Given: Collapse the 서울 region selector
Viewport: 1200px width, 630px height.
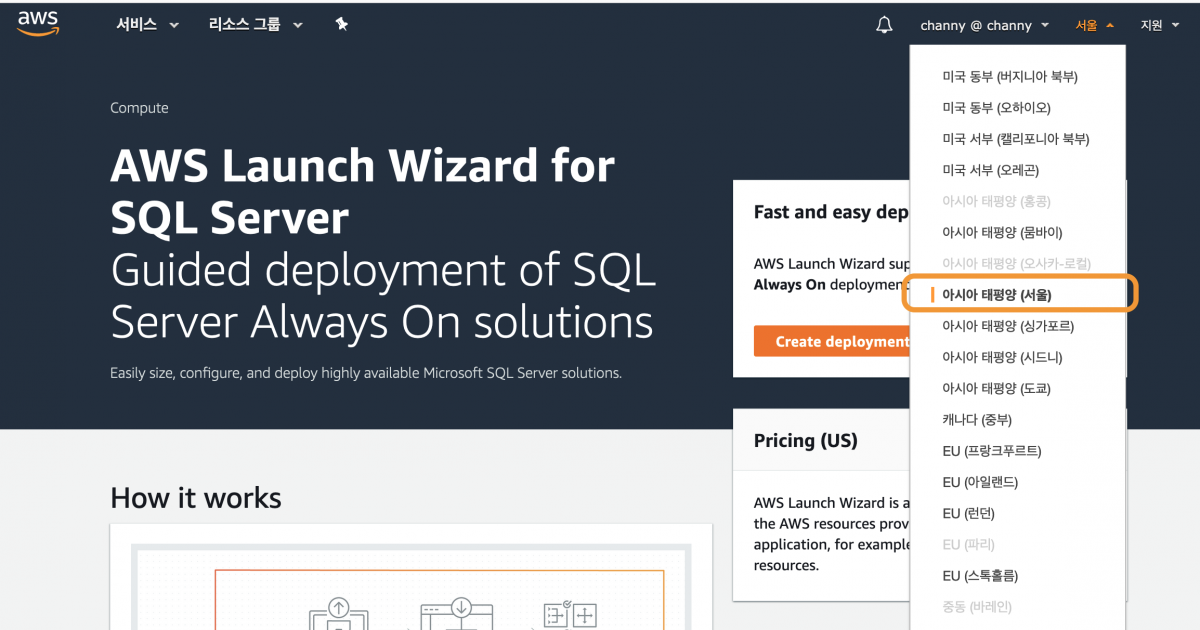Looking at the screenshot, I should (x=1093, y=24).
